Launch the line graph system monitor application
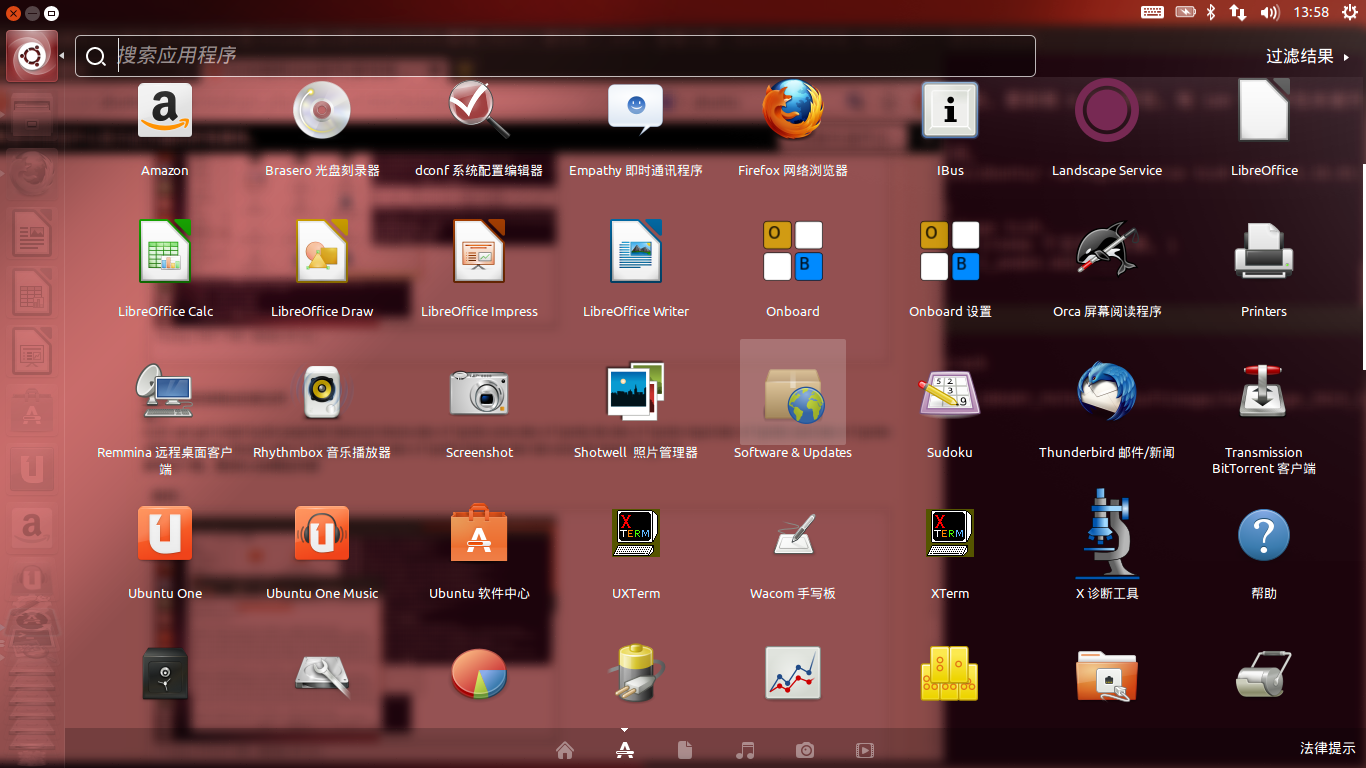 pos(793,673)
